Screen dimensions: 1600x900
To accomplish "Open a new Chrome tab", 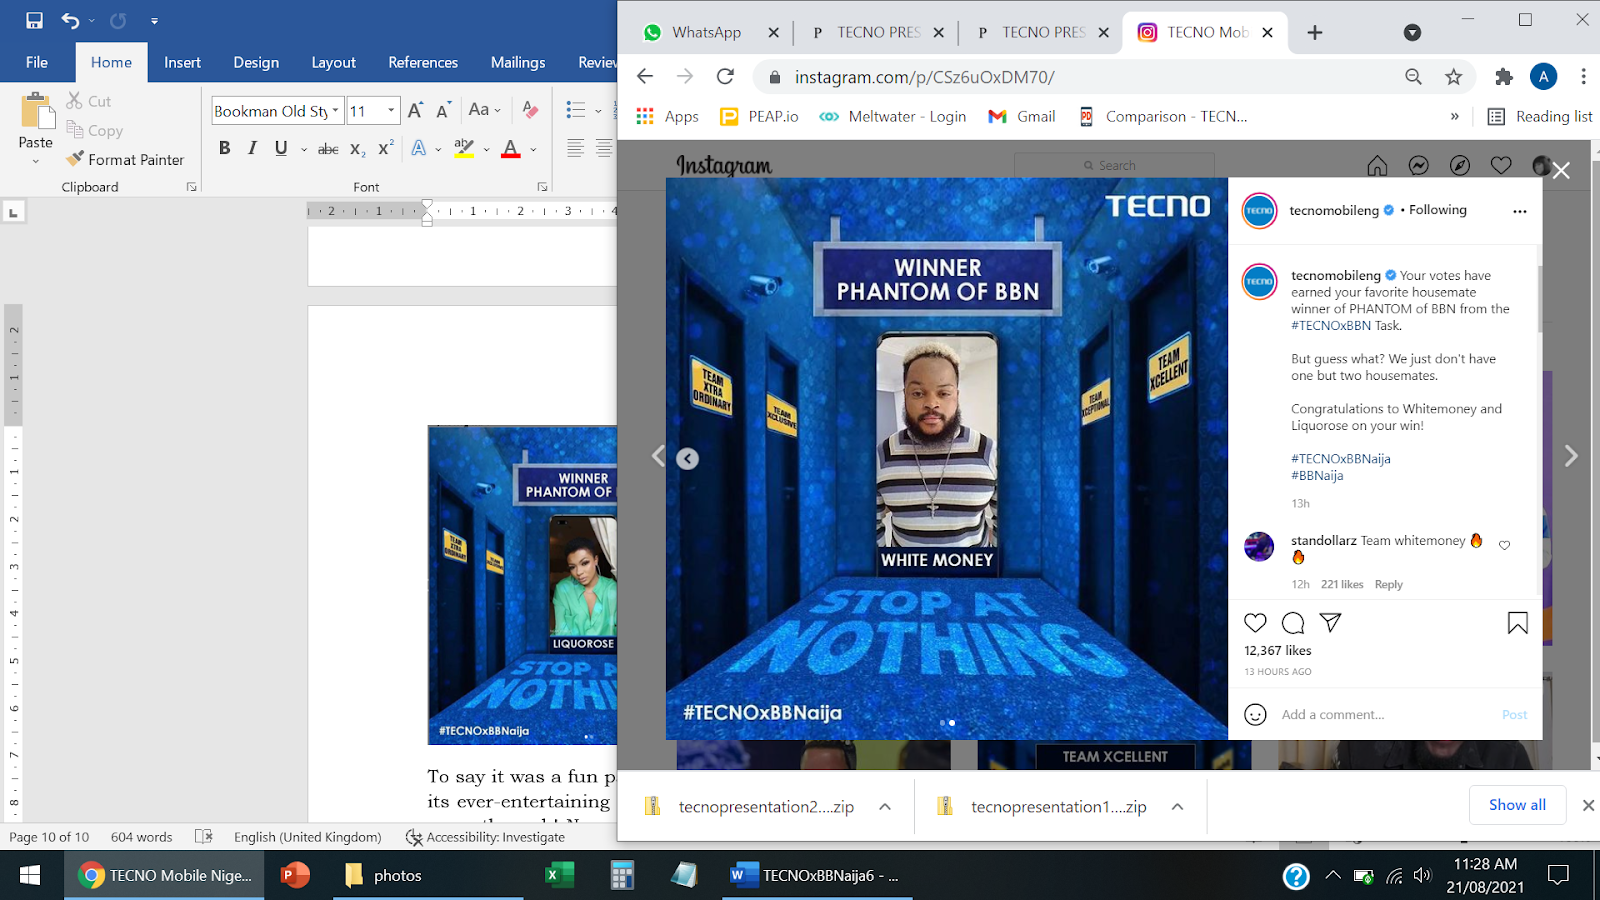I will pyautogui.click(x=1315, y=33).
